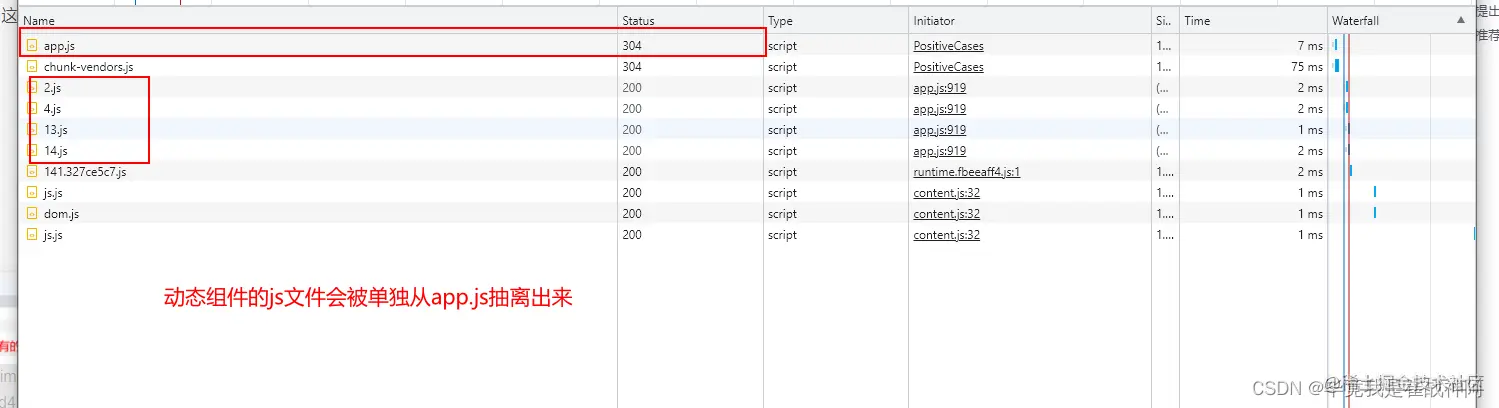Open PositiveCases initiator for chunk-vendors.js
Screen dimensions: 1499x408
click(x=948, y=67)
